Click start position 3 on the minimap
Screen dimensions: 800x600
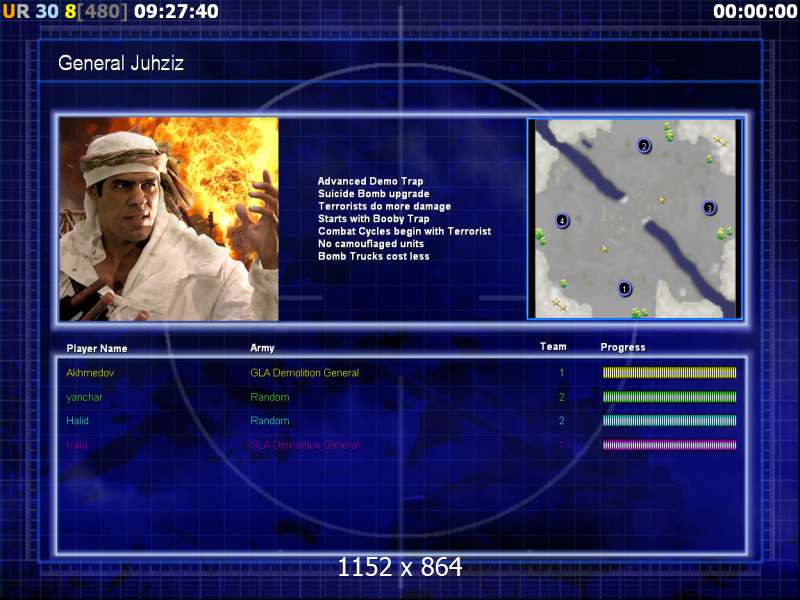(709, 208)
